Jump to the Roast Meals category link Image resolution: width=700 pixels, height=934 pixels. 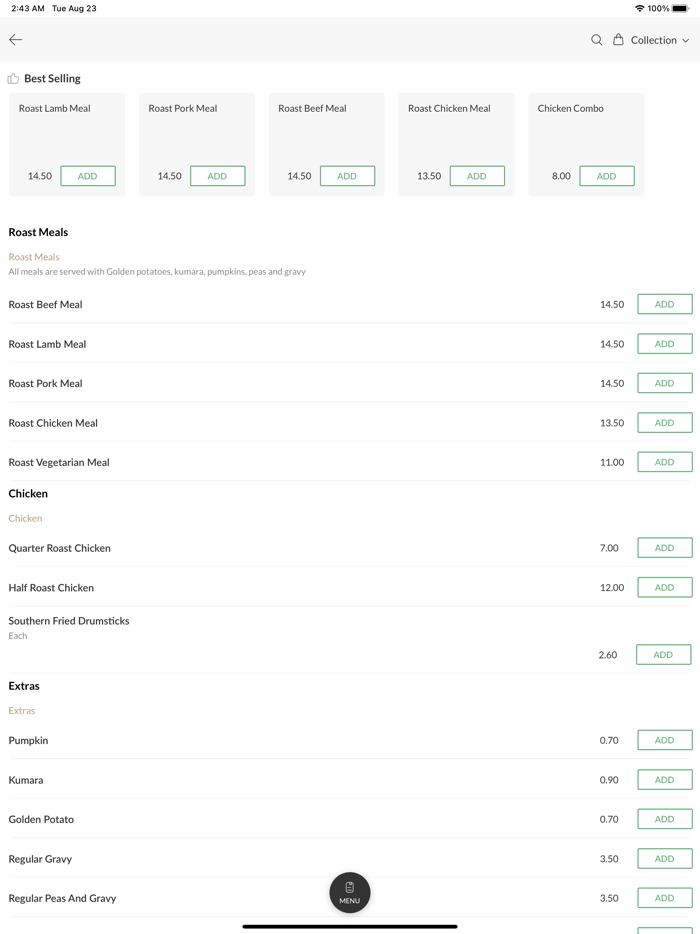34,257
